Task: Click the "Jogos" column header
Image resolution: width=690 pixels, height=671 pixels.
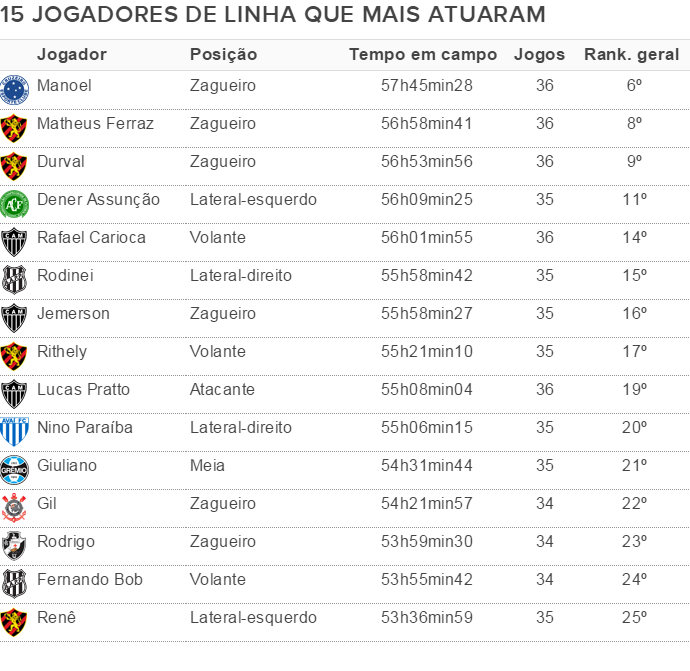Action: pos(539,55)
